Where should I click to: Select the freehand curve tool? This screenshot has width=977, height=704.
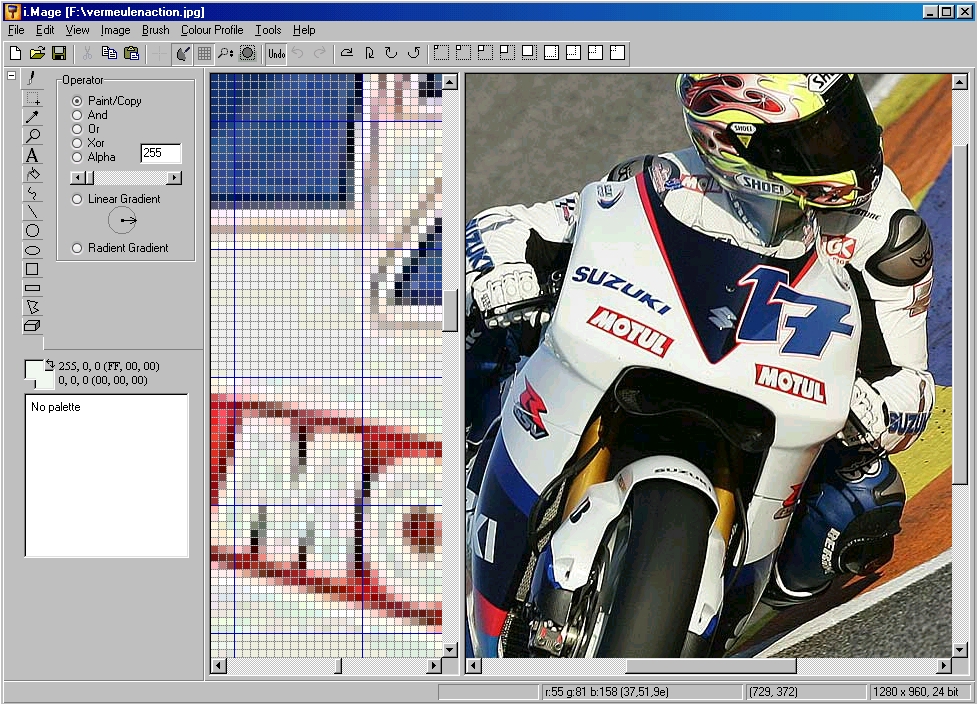tap(32, 194)
